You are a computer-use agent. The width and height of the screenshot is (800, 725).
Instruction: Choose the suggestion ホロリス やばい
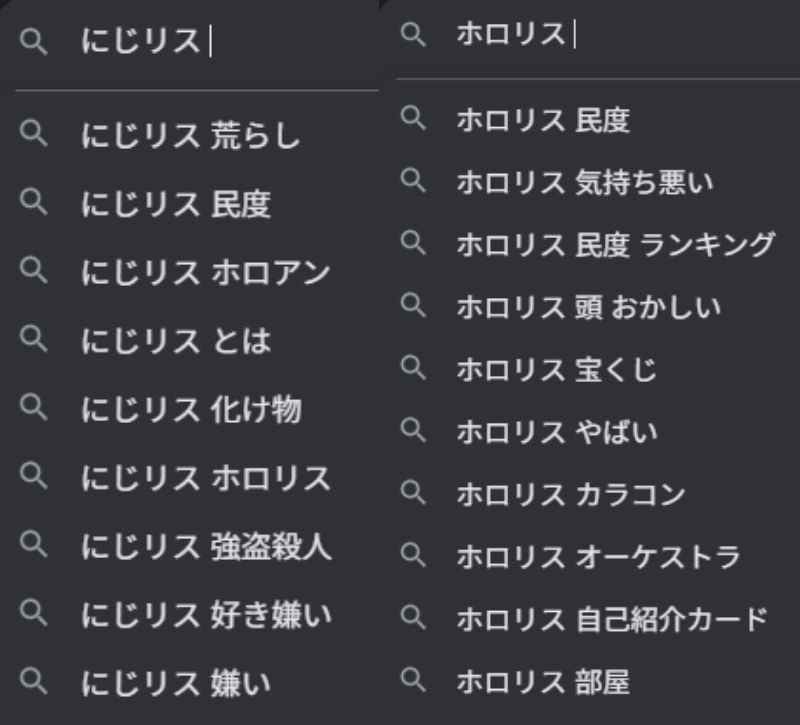pos(557,432)
